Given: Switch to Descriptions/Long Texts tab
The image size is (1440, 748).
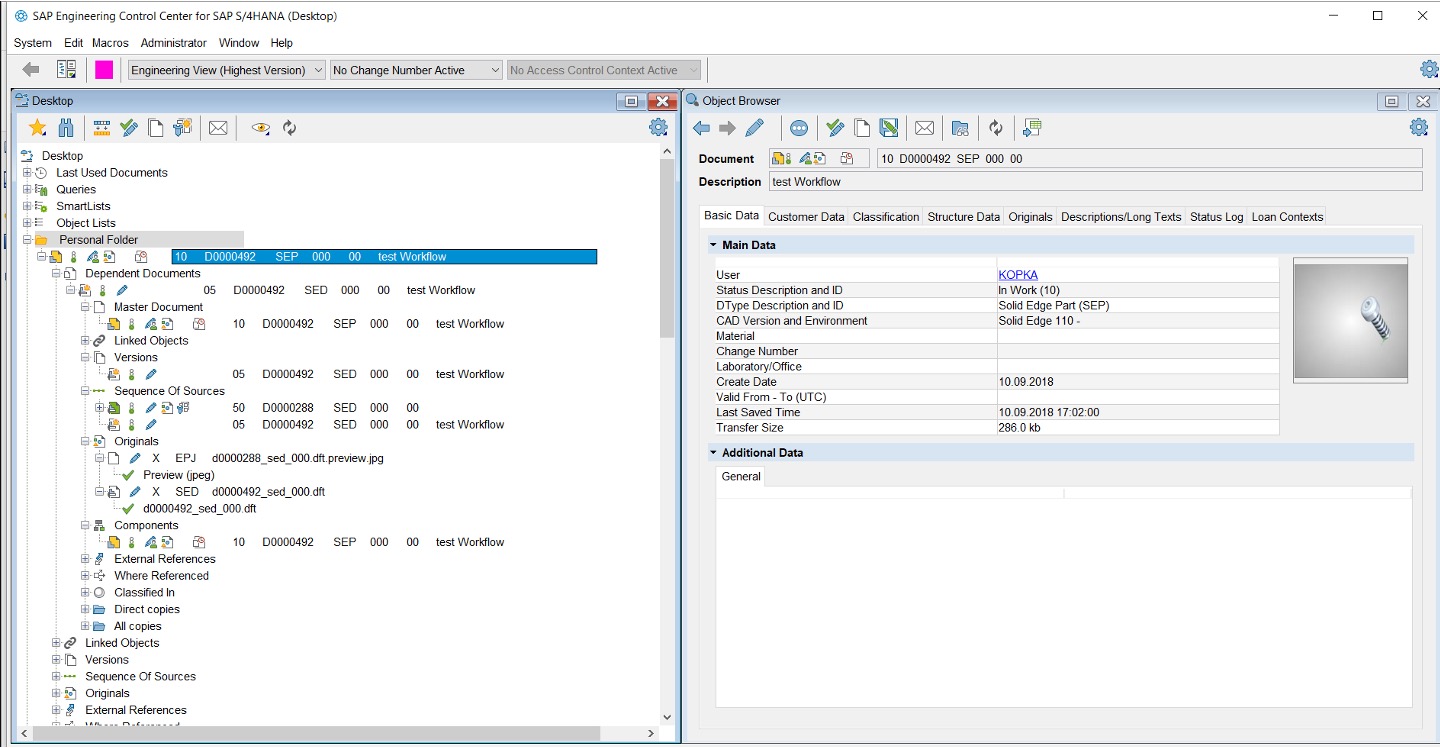Looking at the screenshot, I should pos(1121,216).
